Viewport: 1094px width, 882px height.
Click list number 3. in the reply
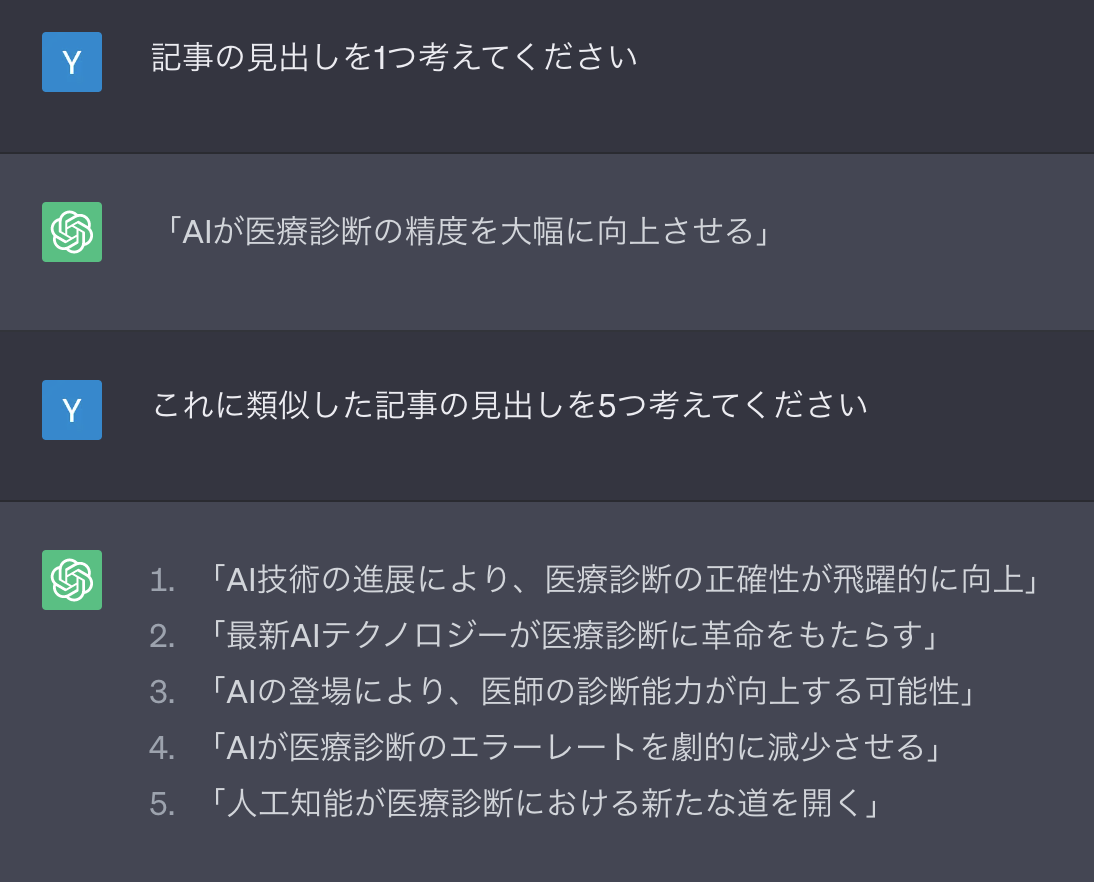click(162, 692)
